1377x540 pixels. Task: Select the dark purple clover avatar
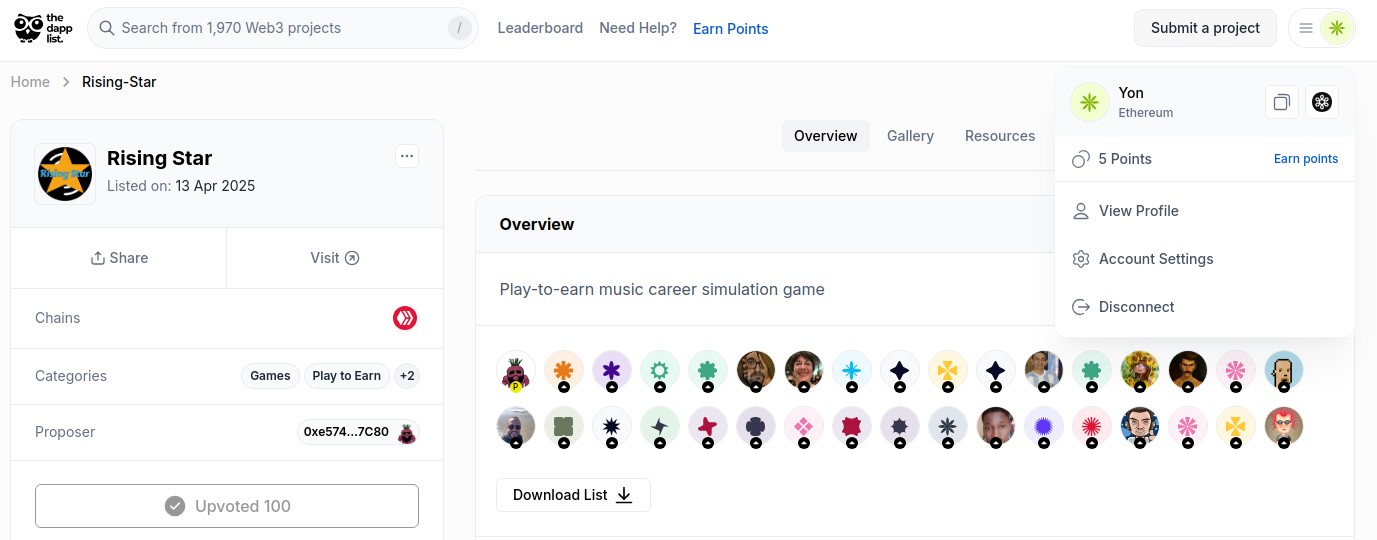756,427
